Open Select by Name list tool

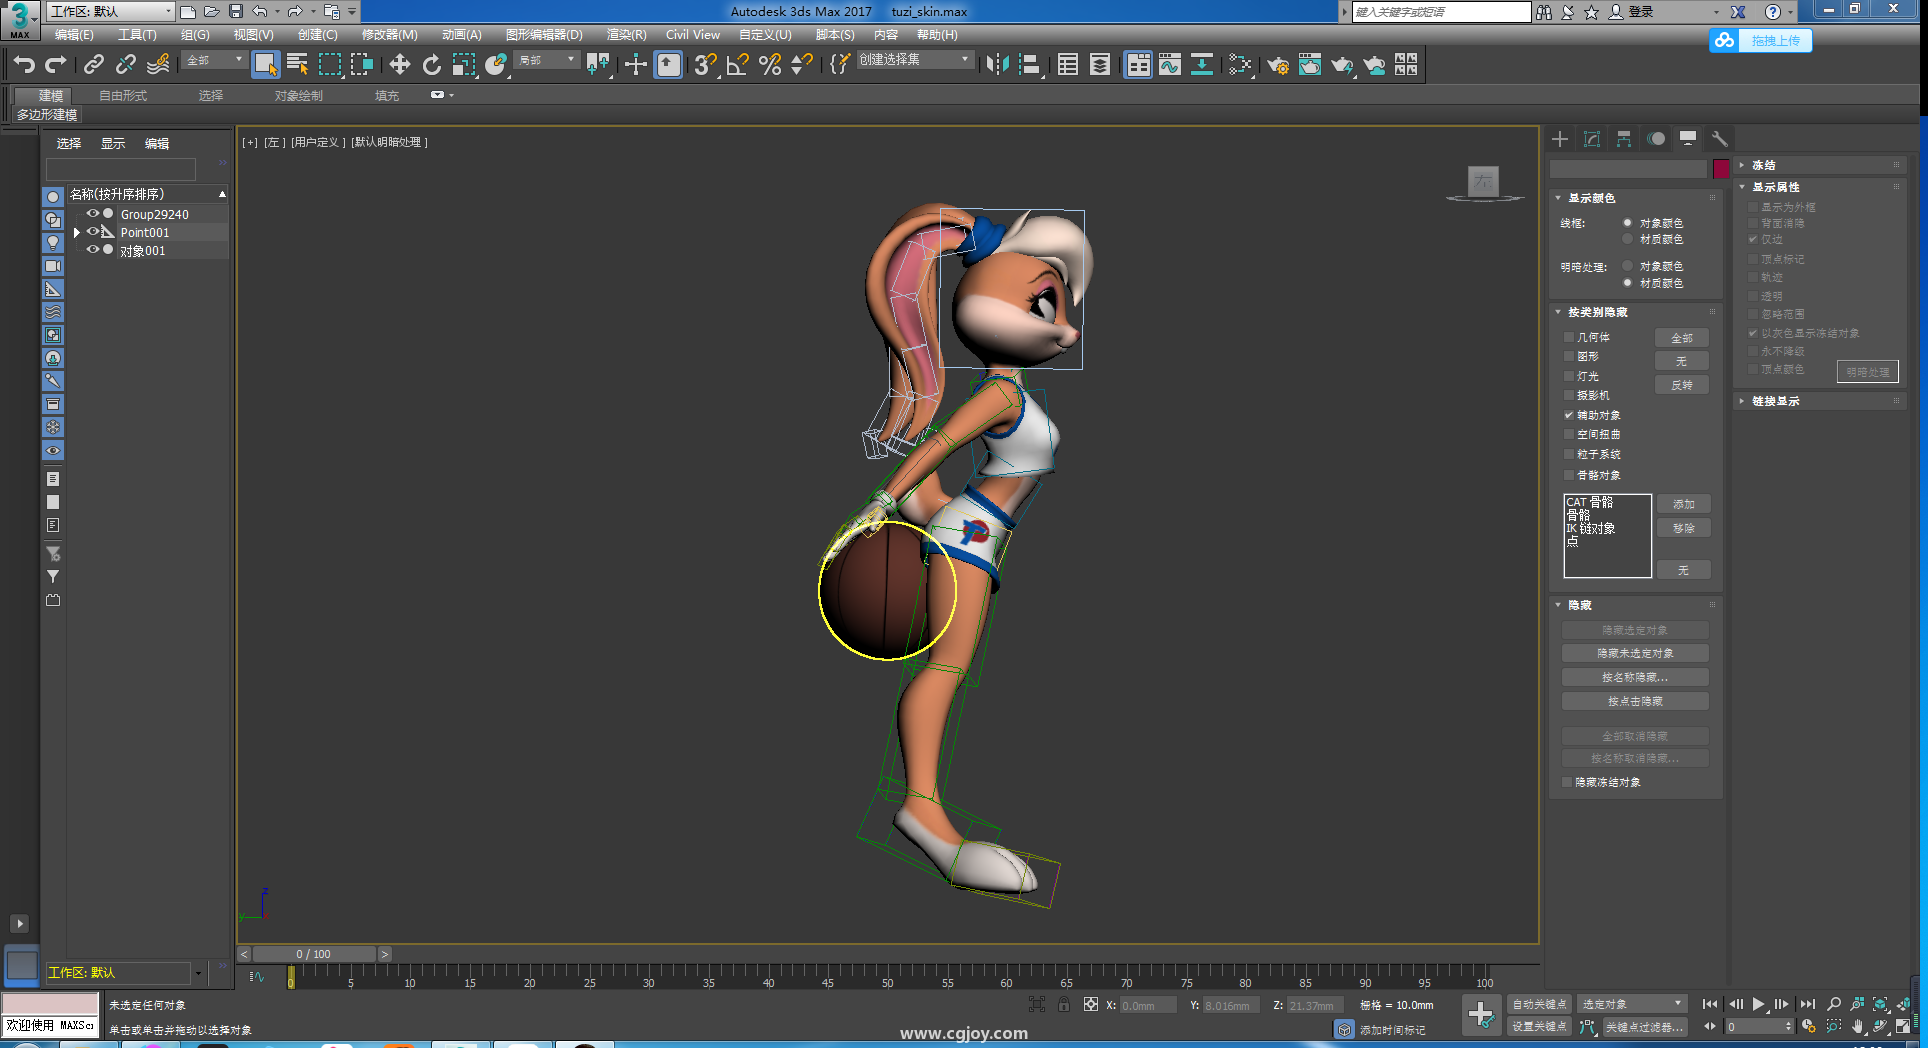coord(297,65)
